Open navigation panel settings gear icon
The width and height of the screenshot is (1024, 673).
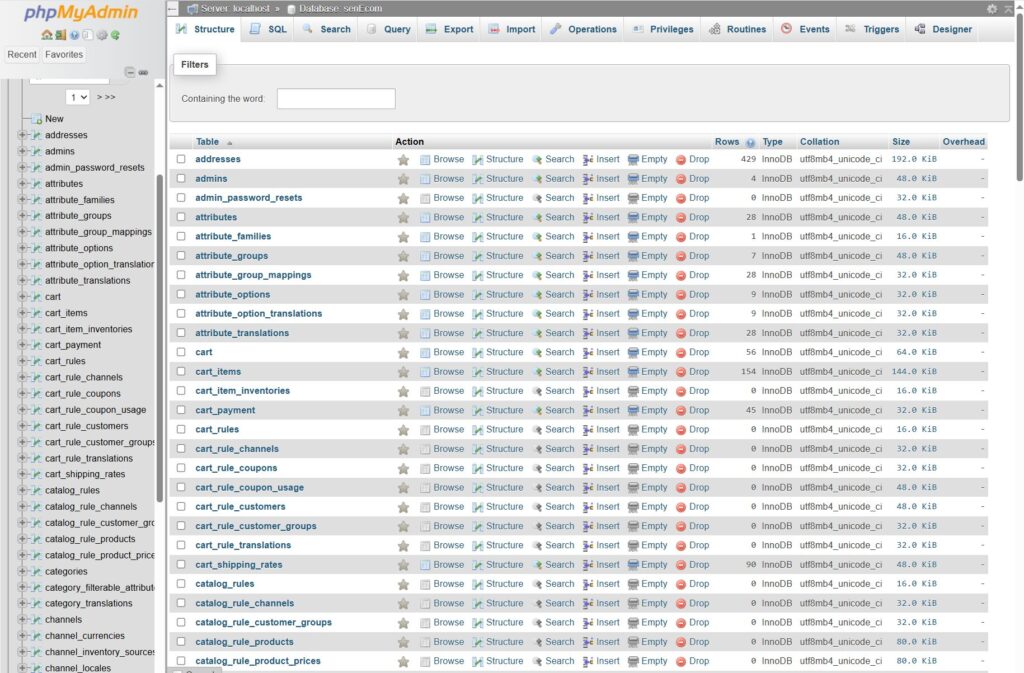(102, 35)
